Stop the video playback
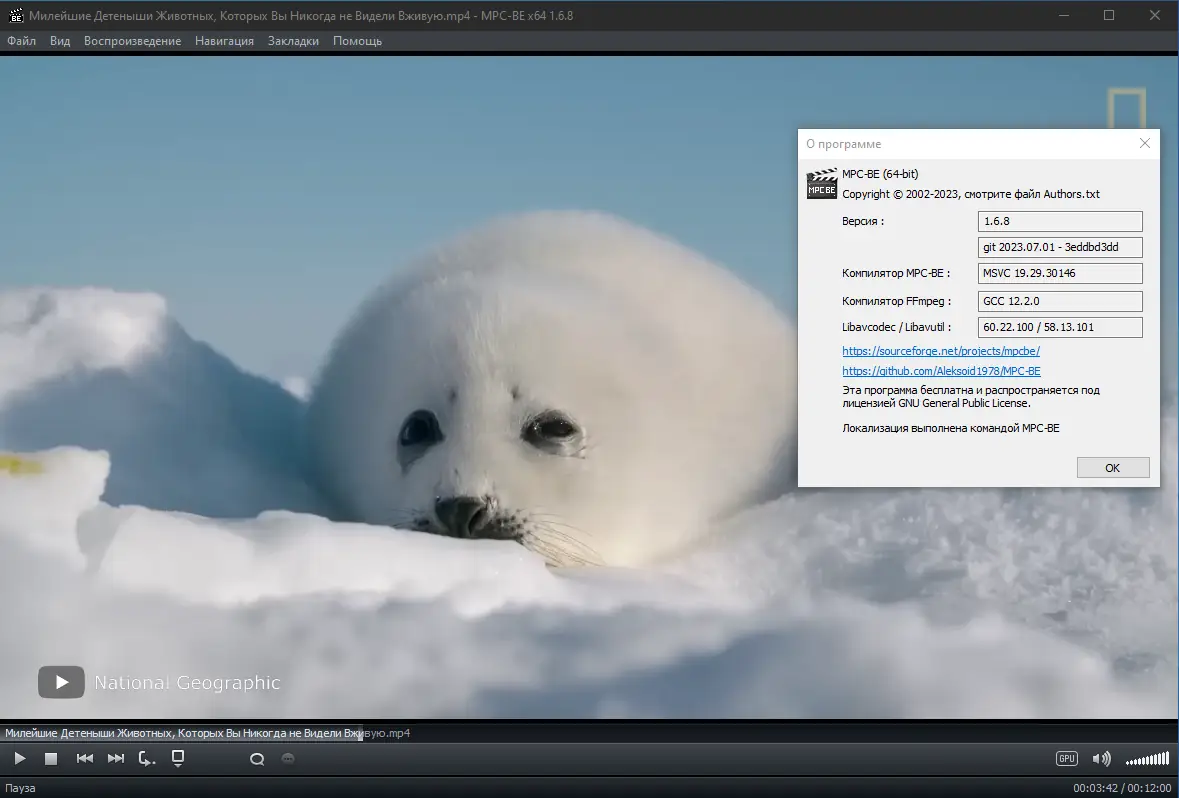Screen dimensions: 1179x798 point(51,759)
